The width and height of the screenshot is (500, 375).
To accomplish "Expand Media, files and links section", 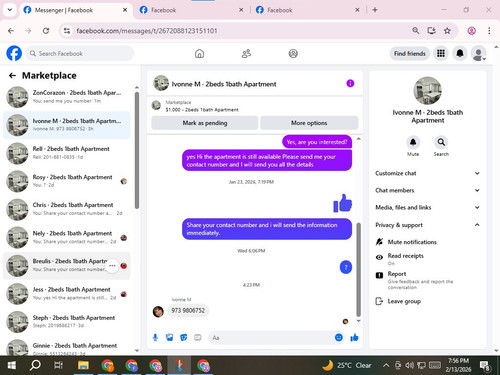I will click(427, 207).
